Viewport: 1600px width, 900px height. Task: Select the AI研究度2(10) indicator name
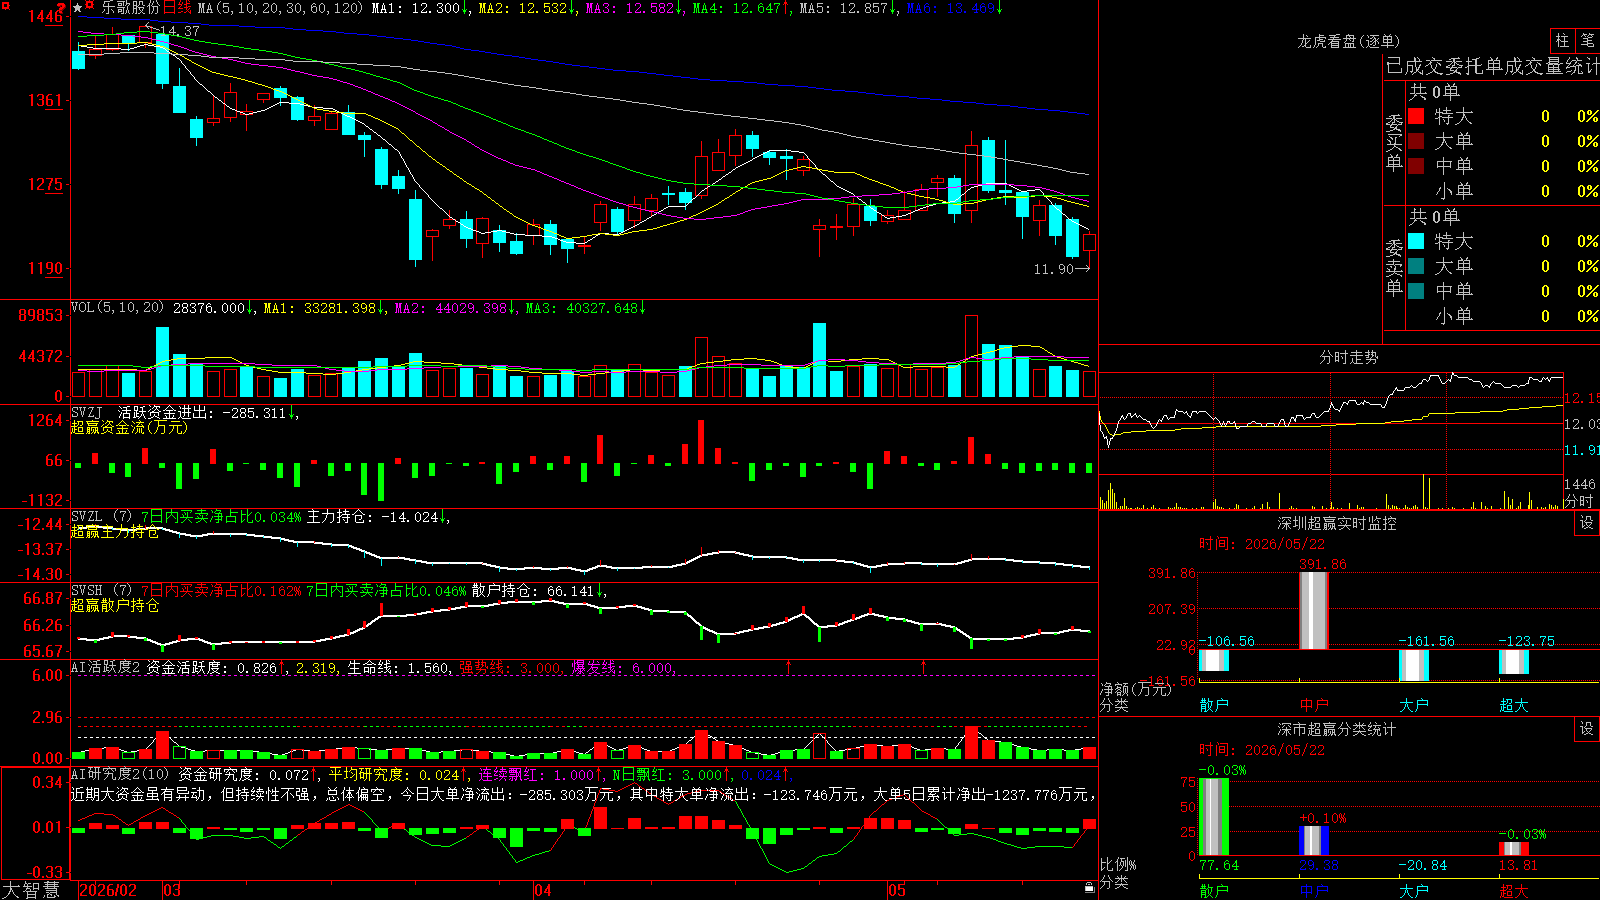point(120,774)
